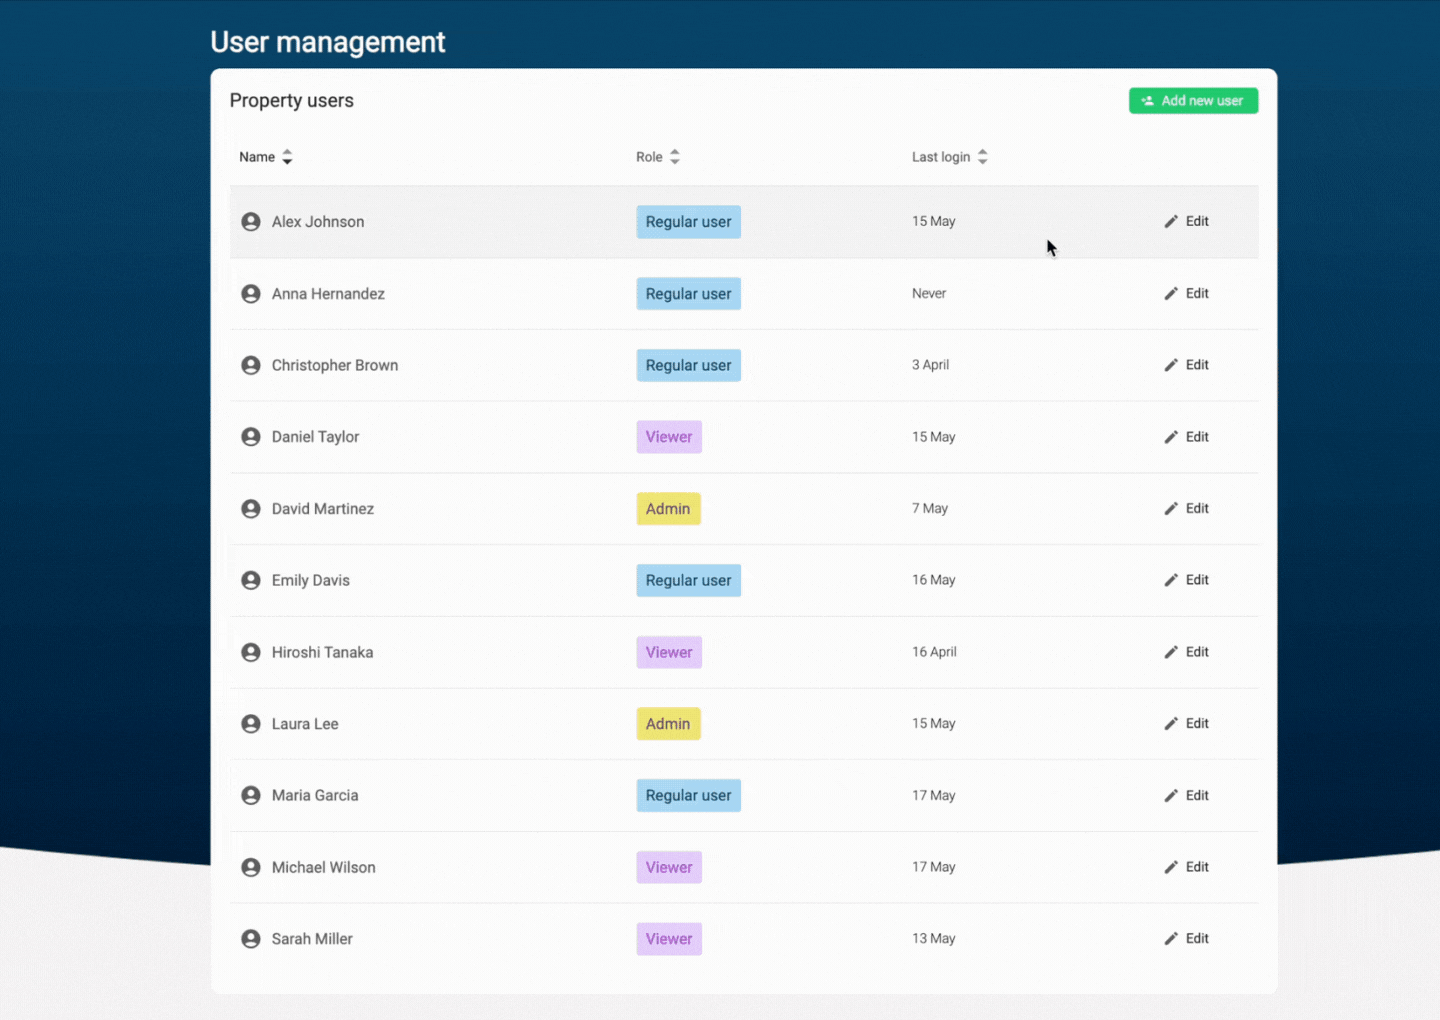Select the name Laura Lee
This screenshot has width=1440, height=1020.
click(x=305, y=724)
